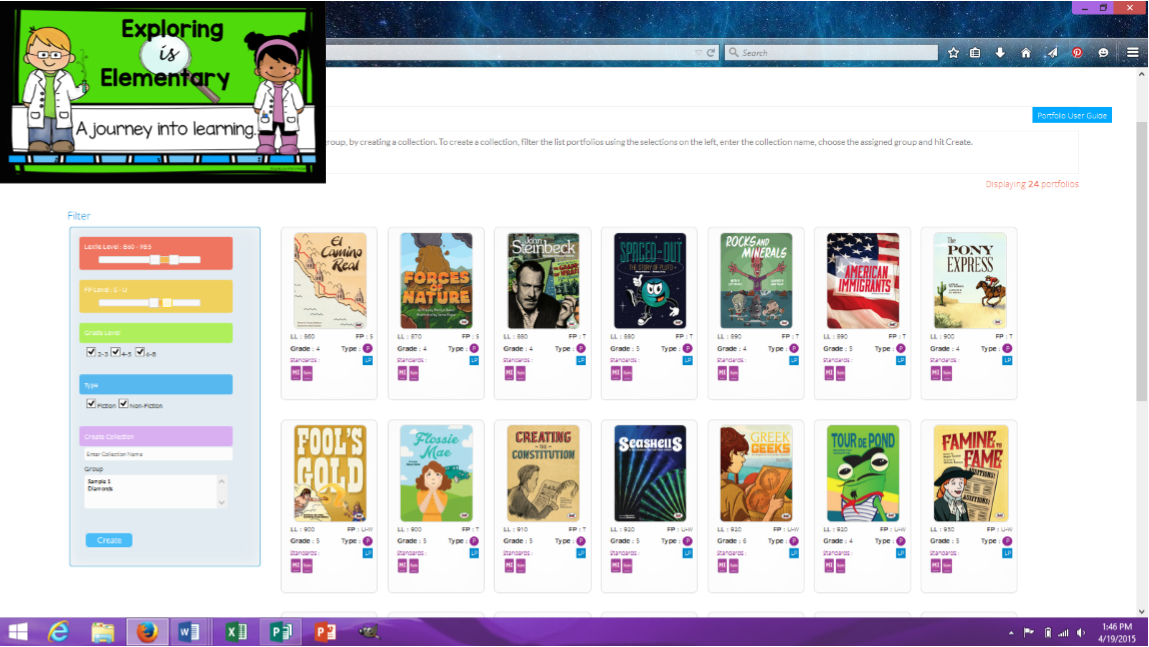Click the Sum standards badge on El Camino Real
The height and width of the screenshot is (647, 1149).
(308, 374)
